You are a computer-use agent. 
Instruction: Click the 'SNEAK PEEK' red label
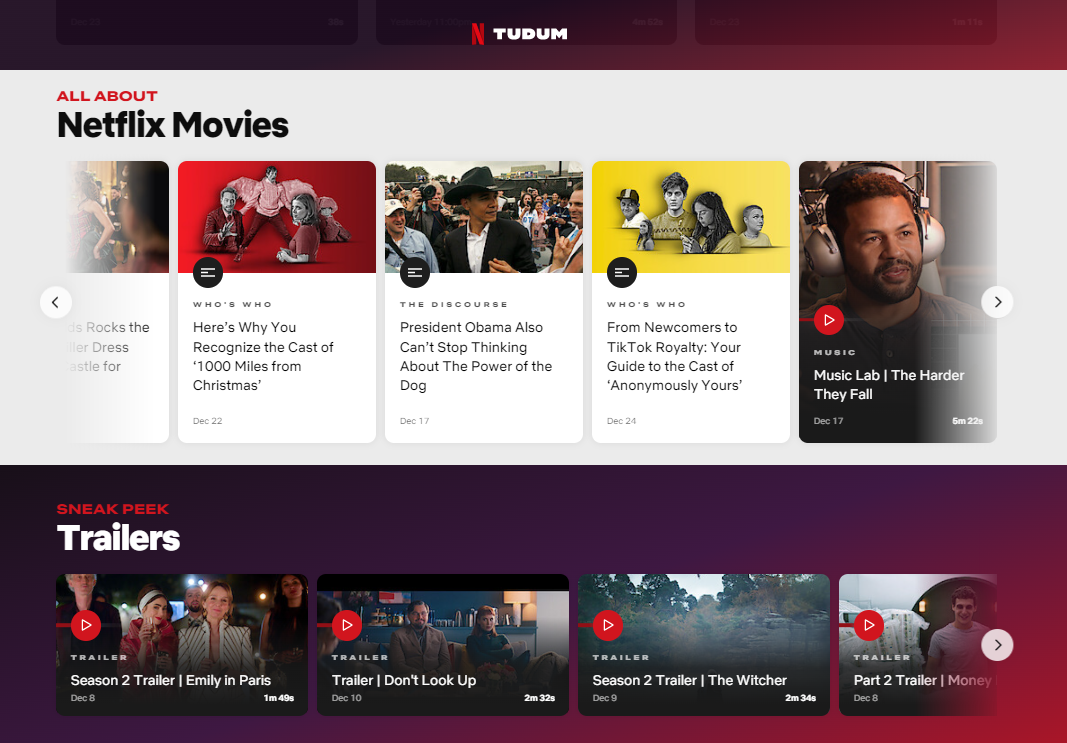coord(112,509)
